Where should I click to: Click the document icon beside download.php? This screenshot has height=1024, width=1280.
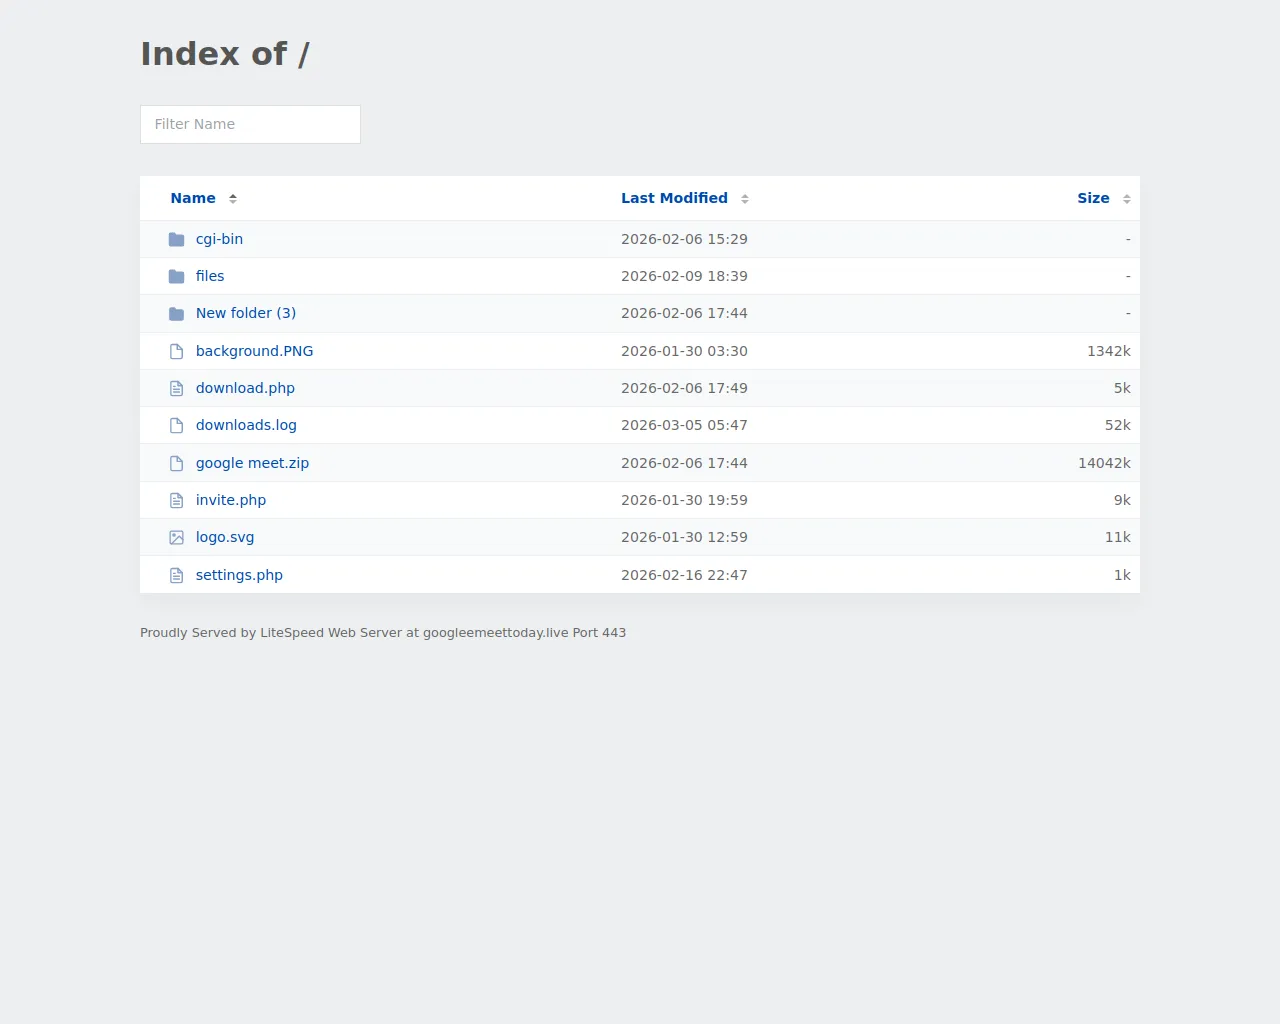tap(177, 388)
